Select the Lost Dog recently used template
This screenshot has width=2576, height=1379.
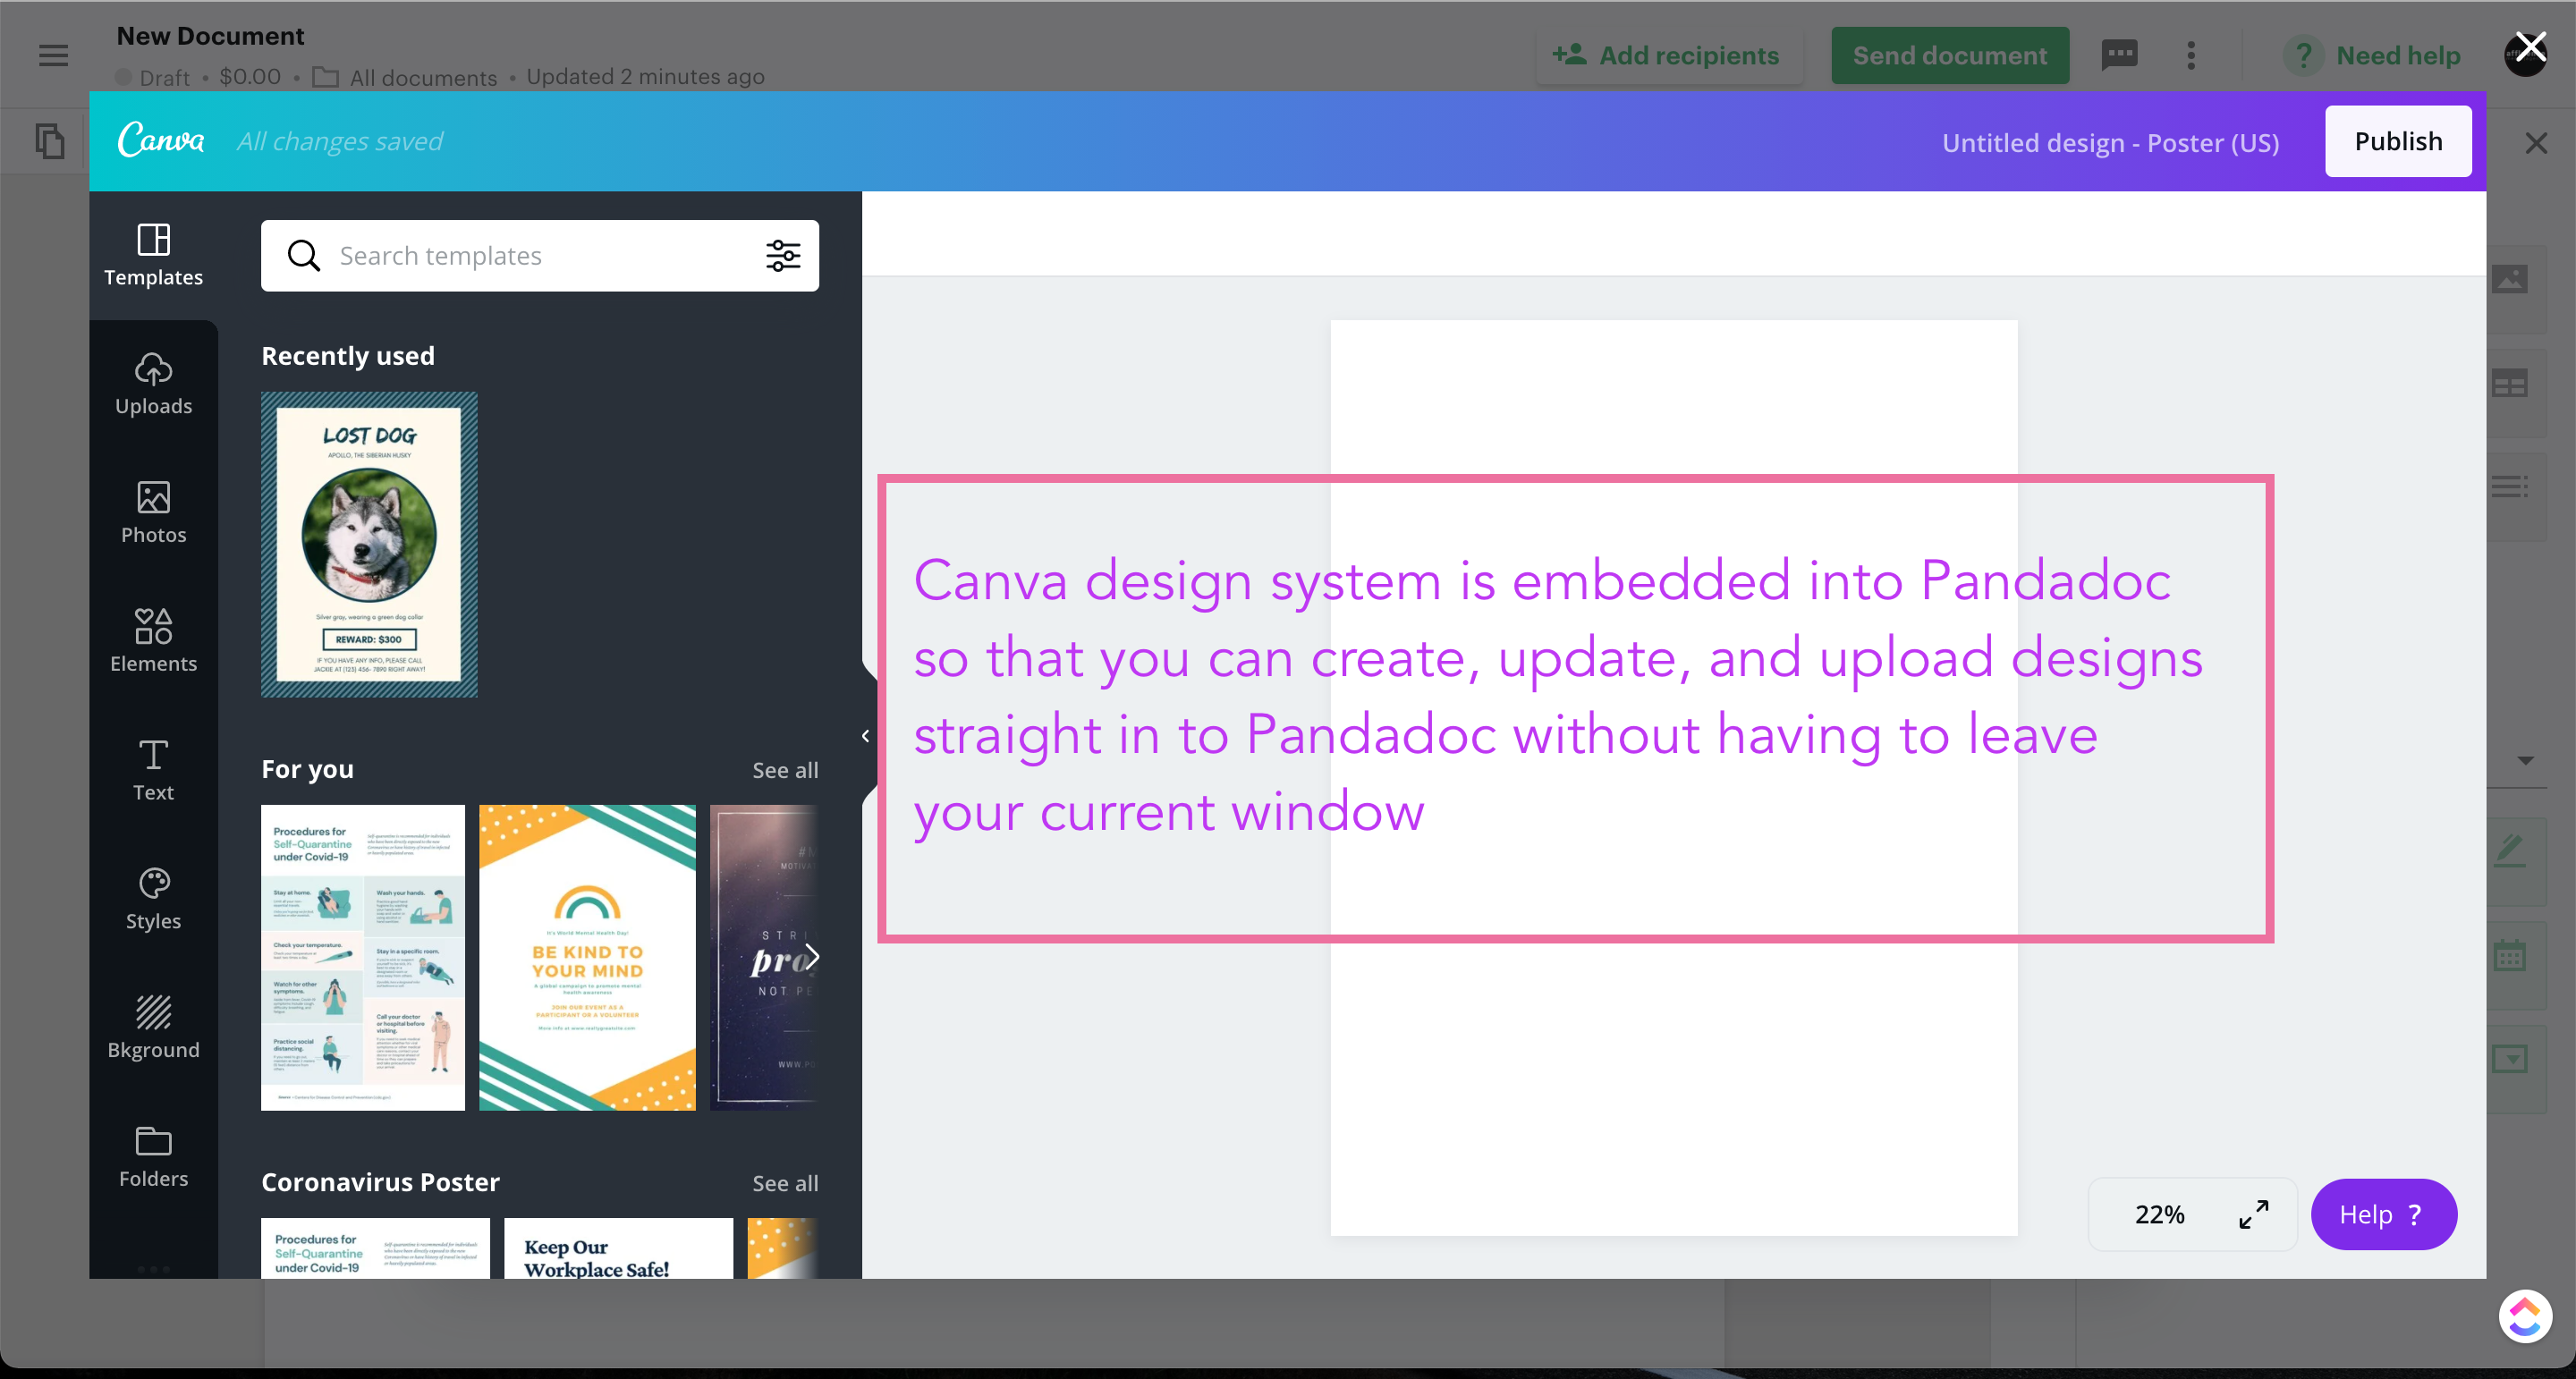(x=369, y=545)
